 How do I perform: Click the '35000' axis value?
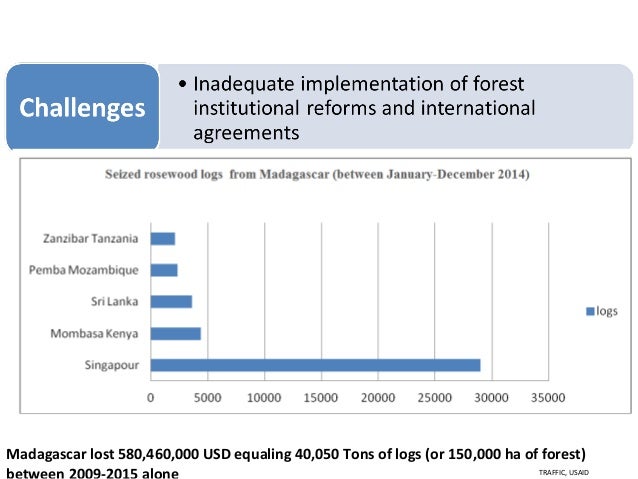[548, 398]
